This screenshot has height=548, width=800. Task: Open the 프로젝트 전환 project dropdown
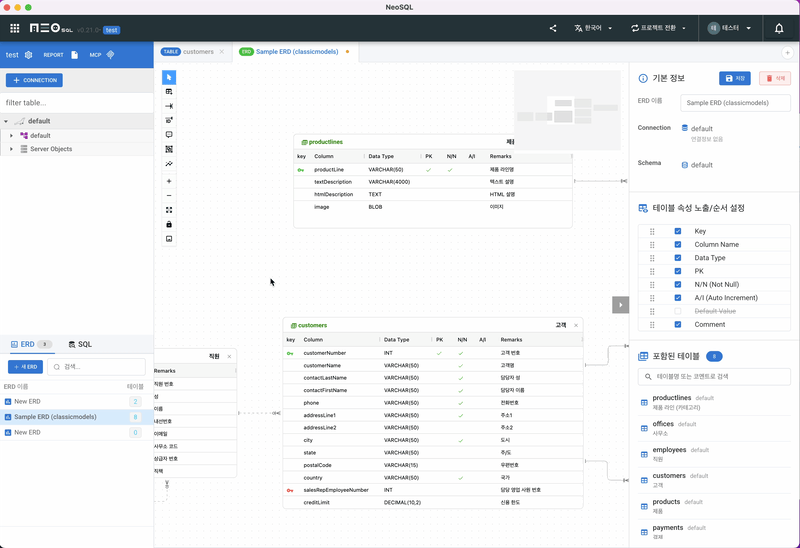pyautogui.click(x=658, y=28)
